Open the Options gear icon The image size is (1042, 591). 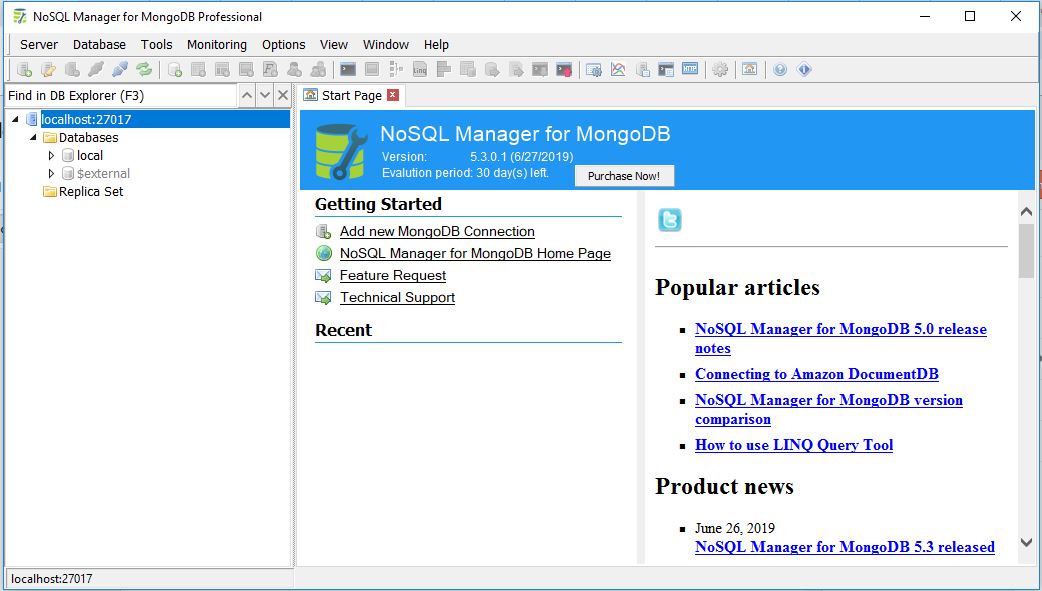click(x=719, y=69)
